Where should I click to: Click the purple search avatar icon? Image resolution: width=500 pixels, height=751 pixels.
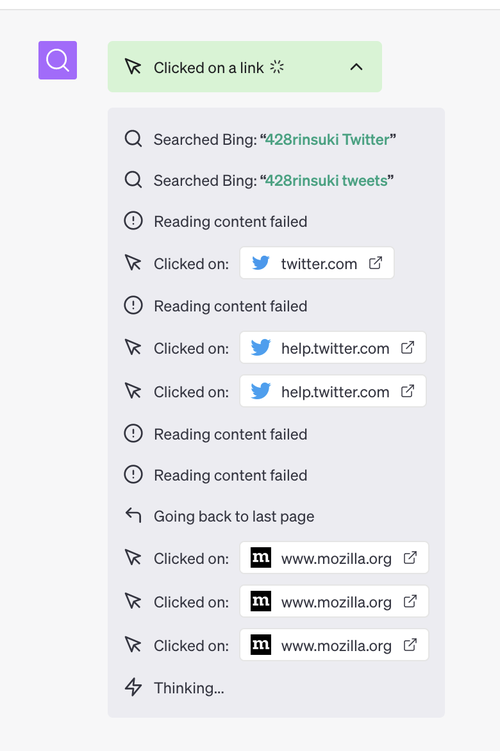[57, 60]
